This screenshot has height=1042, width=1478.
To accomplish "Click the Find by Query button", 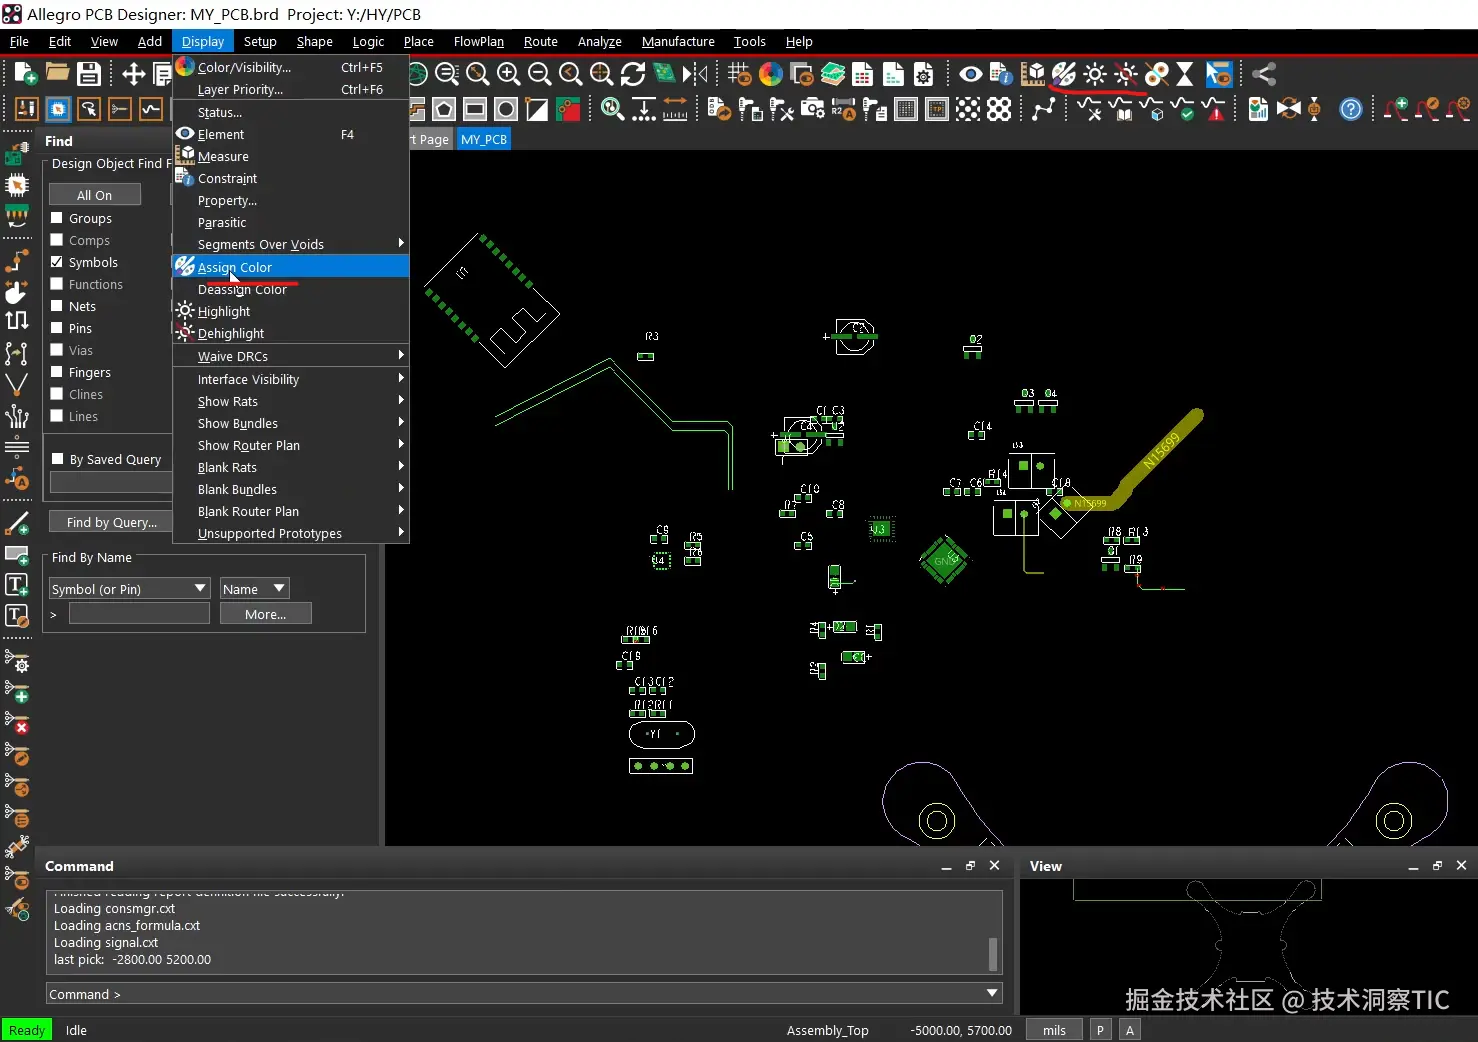I will point(112,522).
